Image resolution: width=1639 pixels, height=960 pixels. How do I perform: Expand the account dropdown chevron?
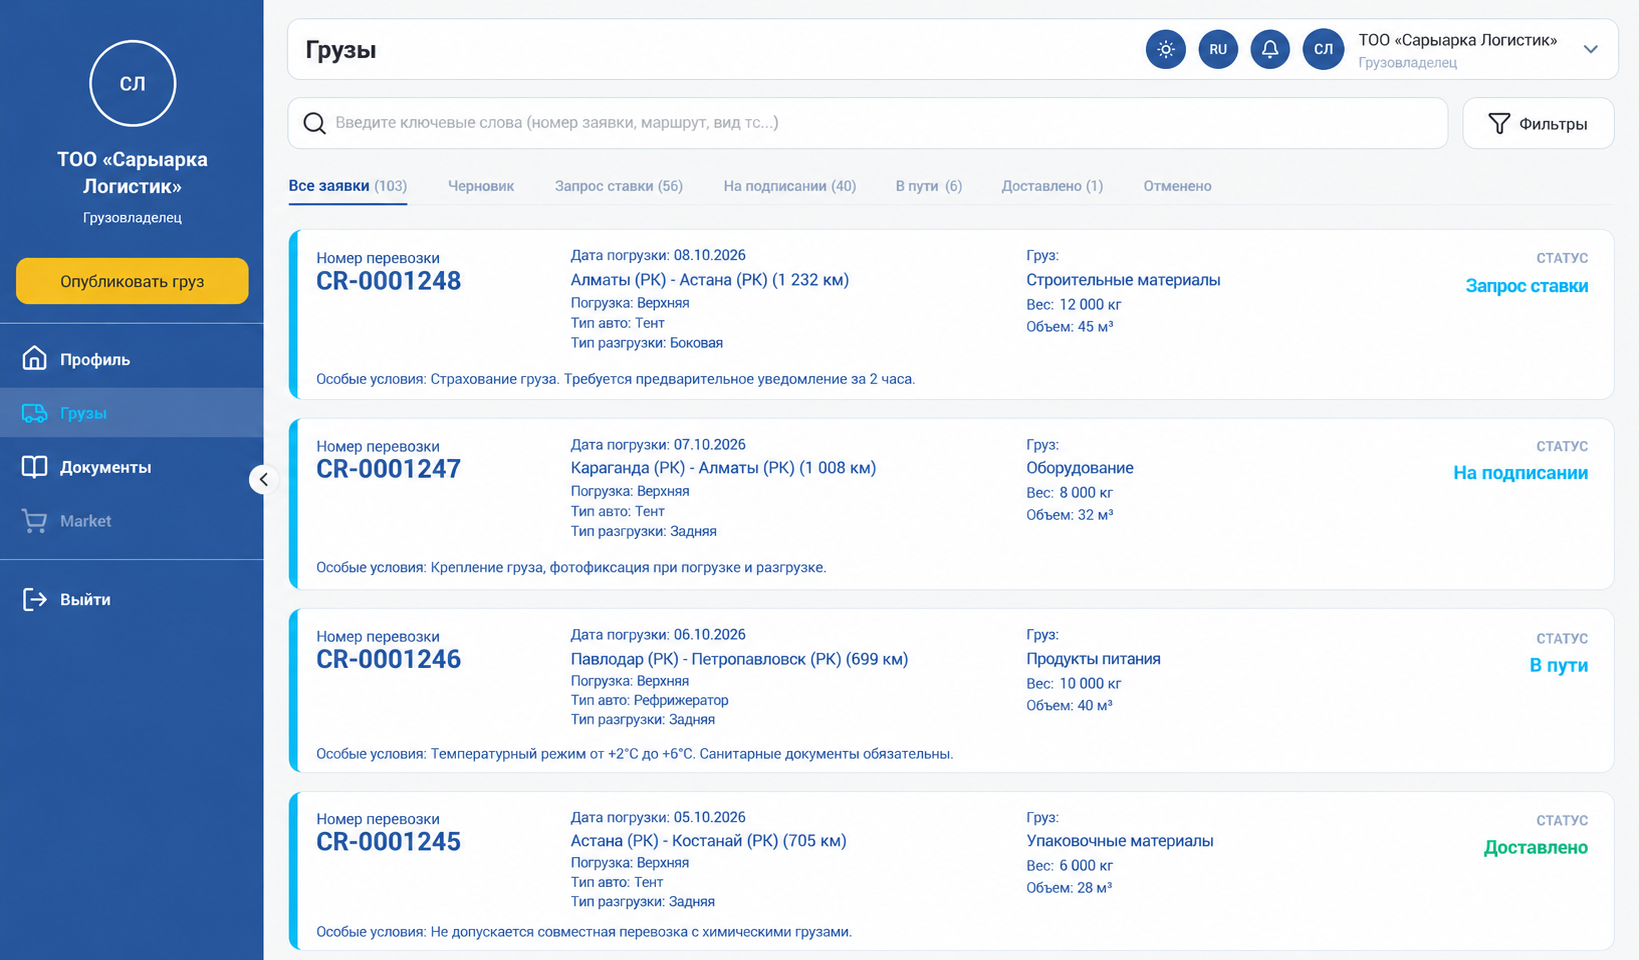[1590, 49]
